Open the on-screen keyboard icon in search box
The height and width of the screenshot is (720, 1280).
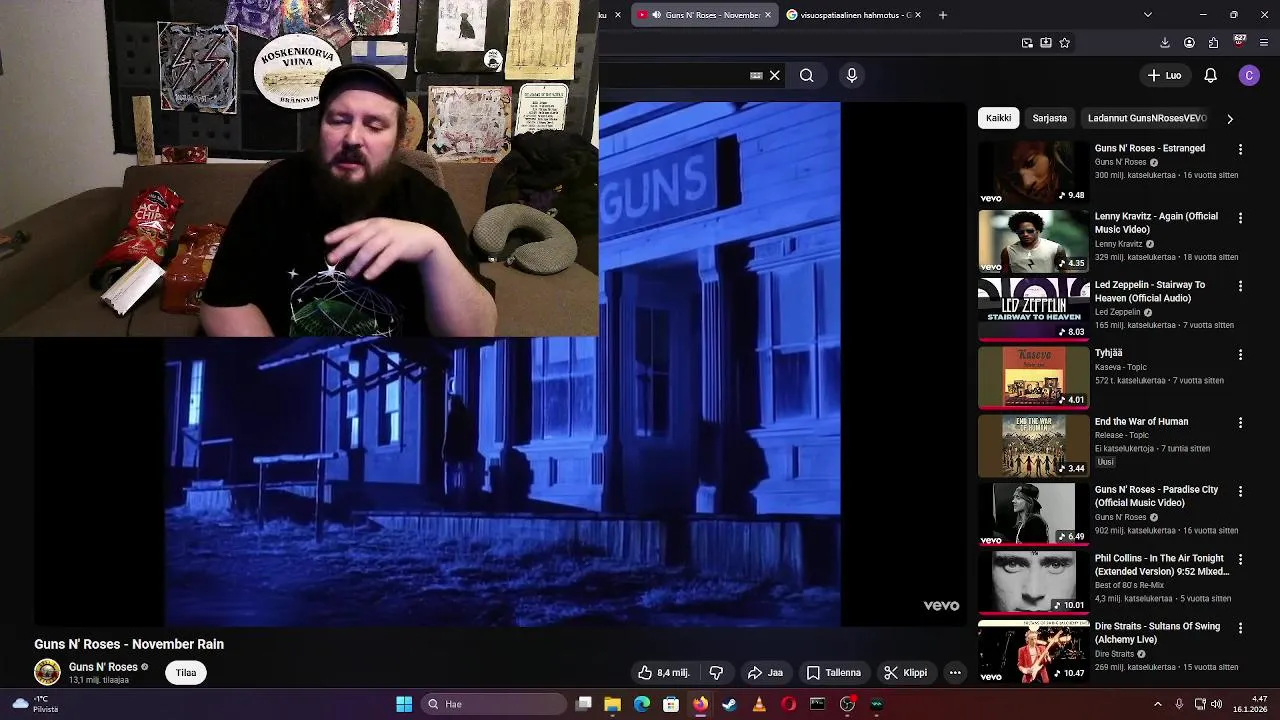pyautogui.click(x=756, y=75)
